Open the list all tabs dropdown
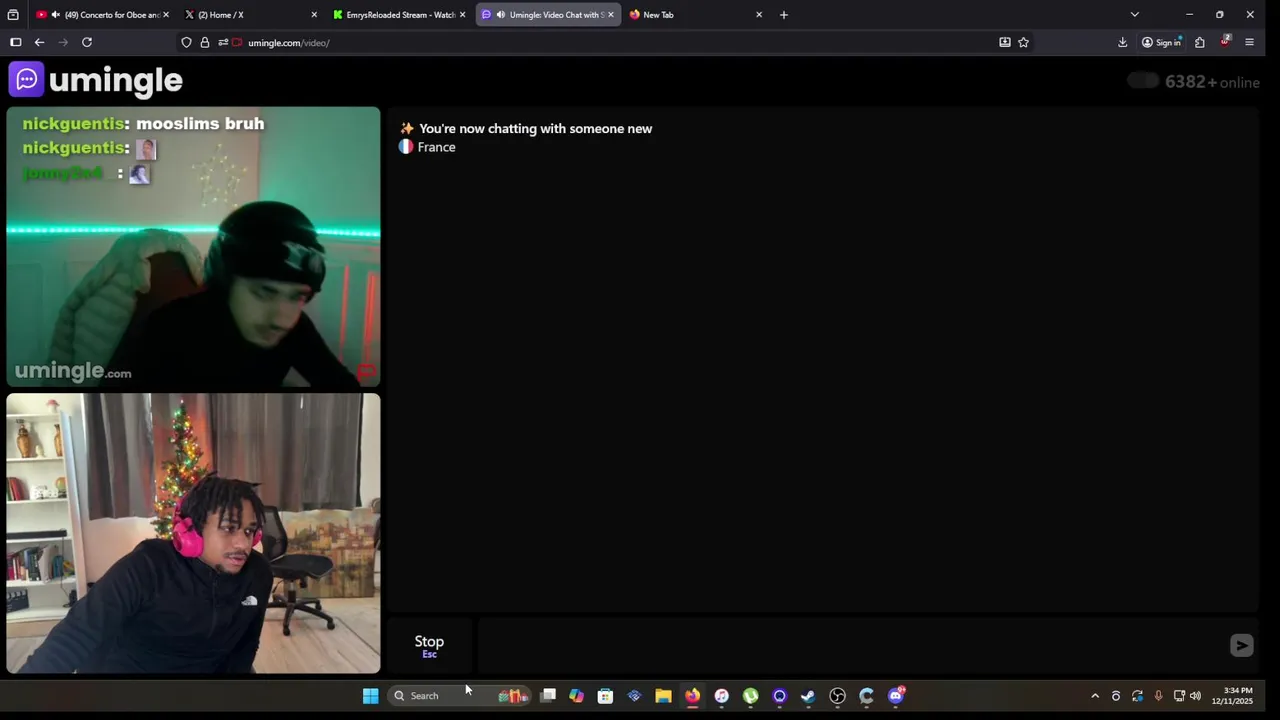Image resolution: width=1280 pixels, height=720 pixels. (x=1134, y=15)
